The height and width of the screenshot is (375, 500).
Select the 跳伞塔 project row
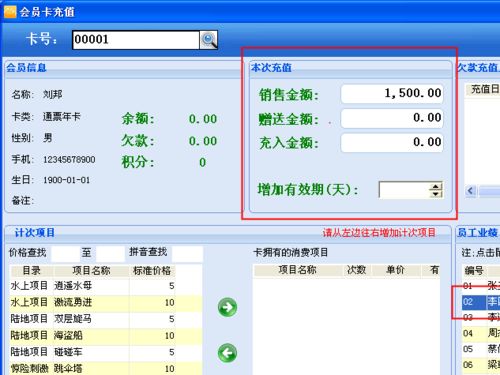pos(106,369)
